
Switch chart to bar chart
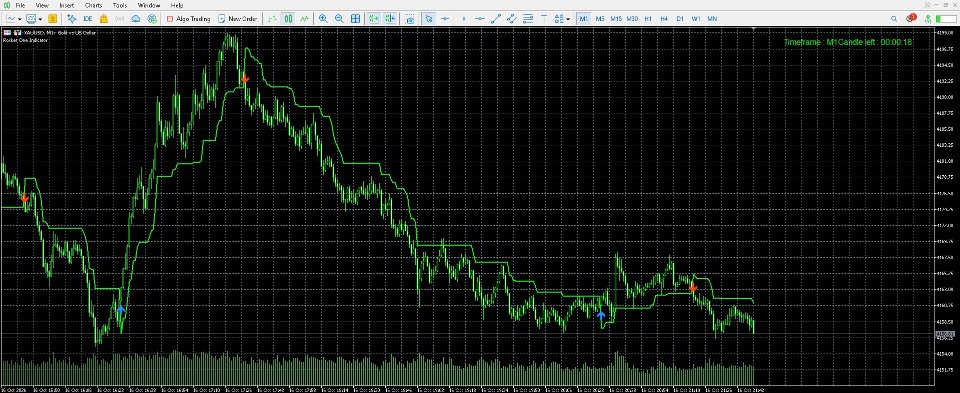pos(272,18)
